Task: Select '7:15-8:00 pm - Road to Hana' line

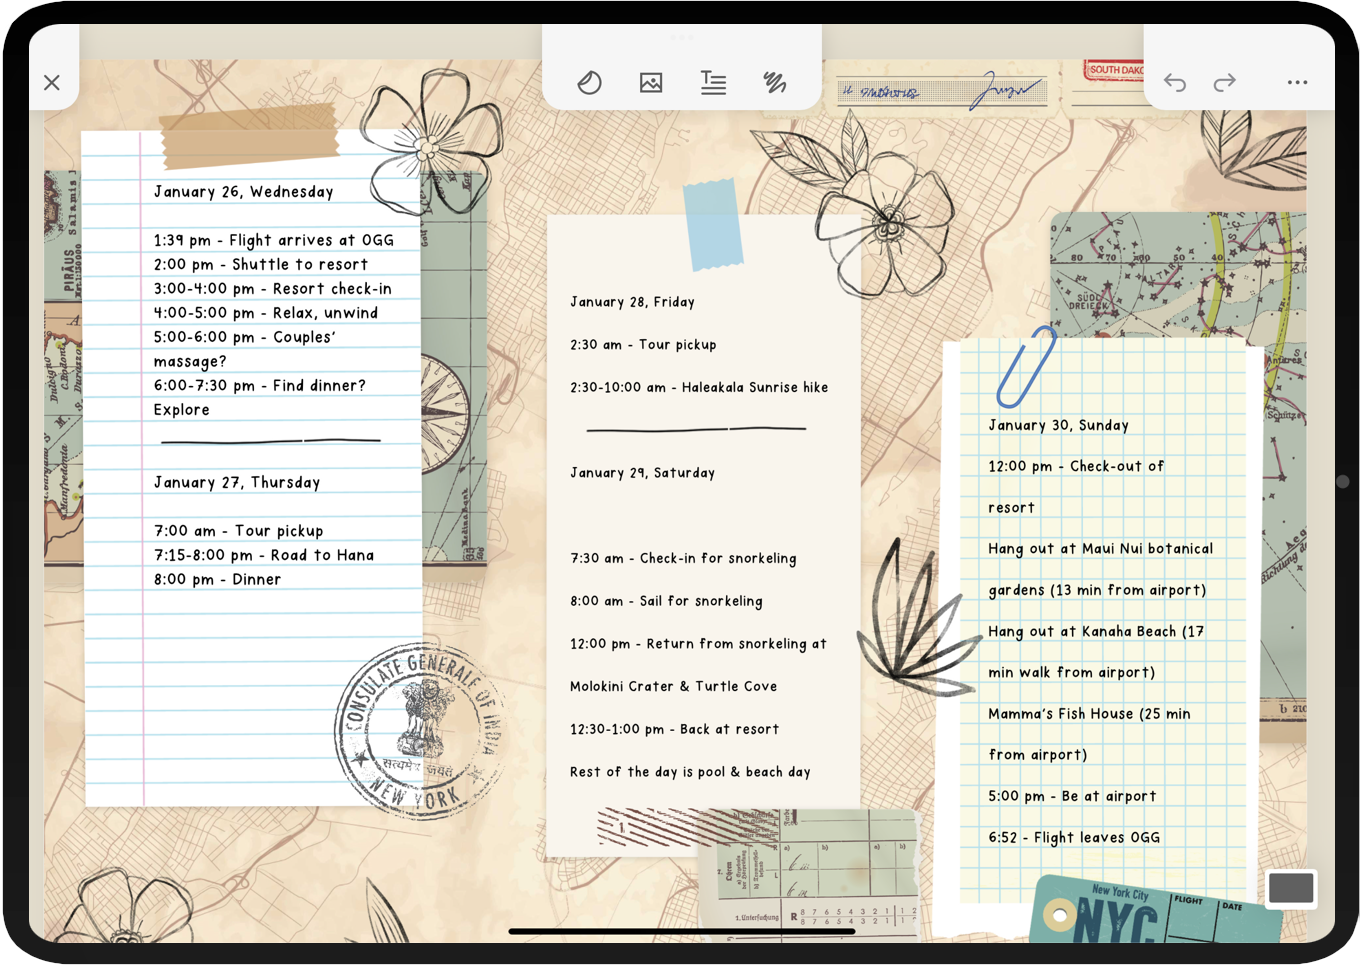Action: [263, 555]
